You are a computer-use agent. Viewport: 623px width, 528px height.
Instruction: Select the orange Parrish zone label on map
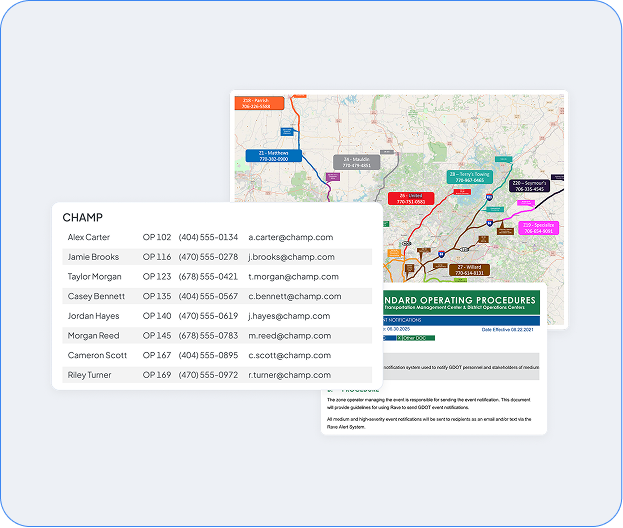tap(259, 103)
